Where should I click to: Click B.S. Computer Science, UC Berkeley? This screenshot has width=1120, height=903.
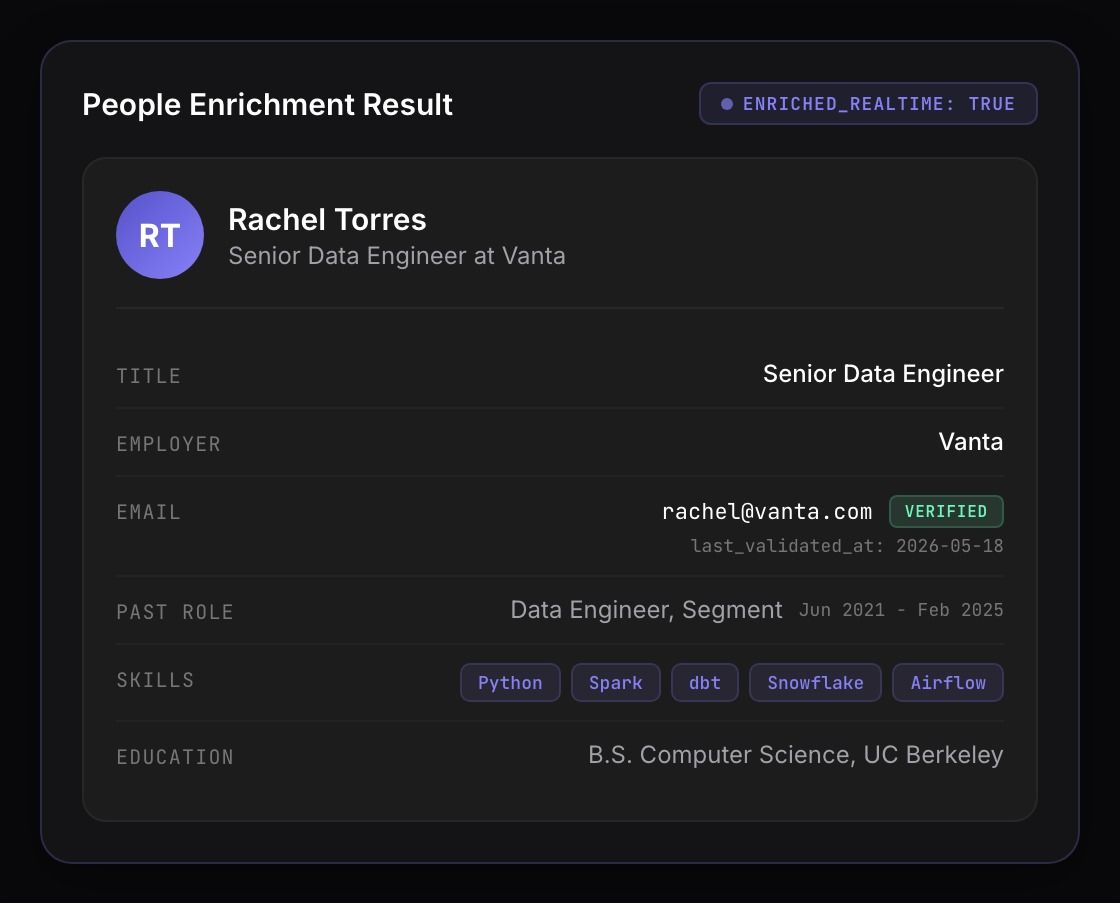tap(796, 755)
